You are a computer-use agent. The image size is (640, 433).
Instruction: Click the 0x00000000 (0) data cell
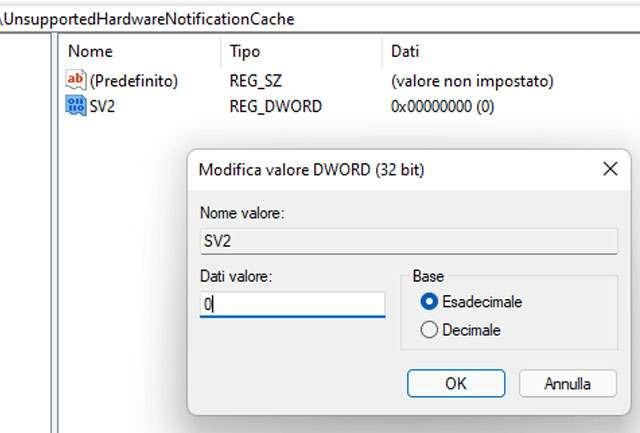pos(442,105)
